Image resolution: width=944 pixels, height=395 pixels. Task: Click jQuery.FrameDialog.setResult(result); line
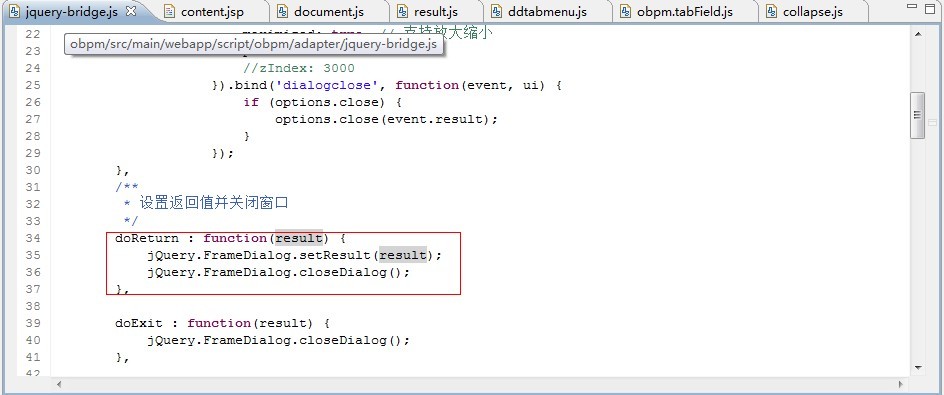point(294,255)
